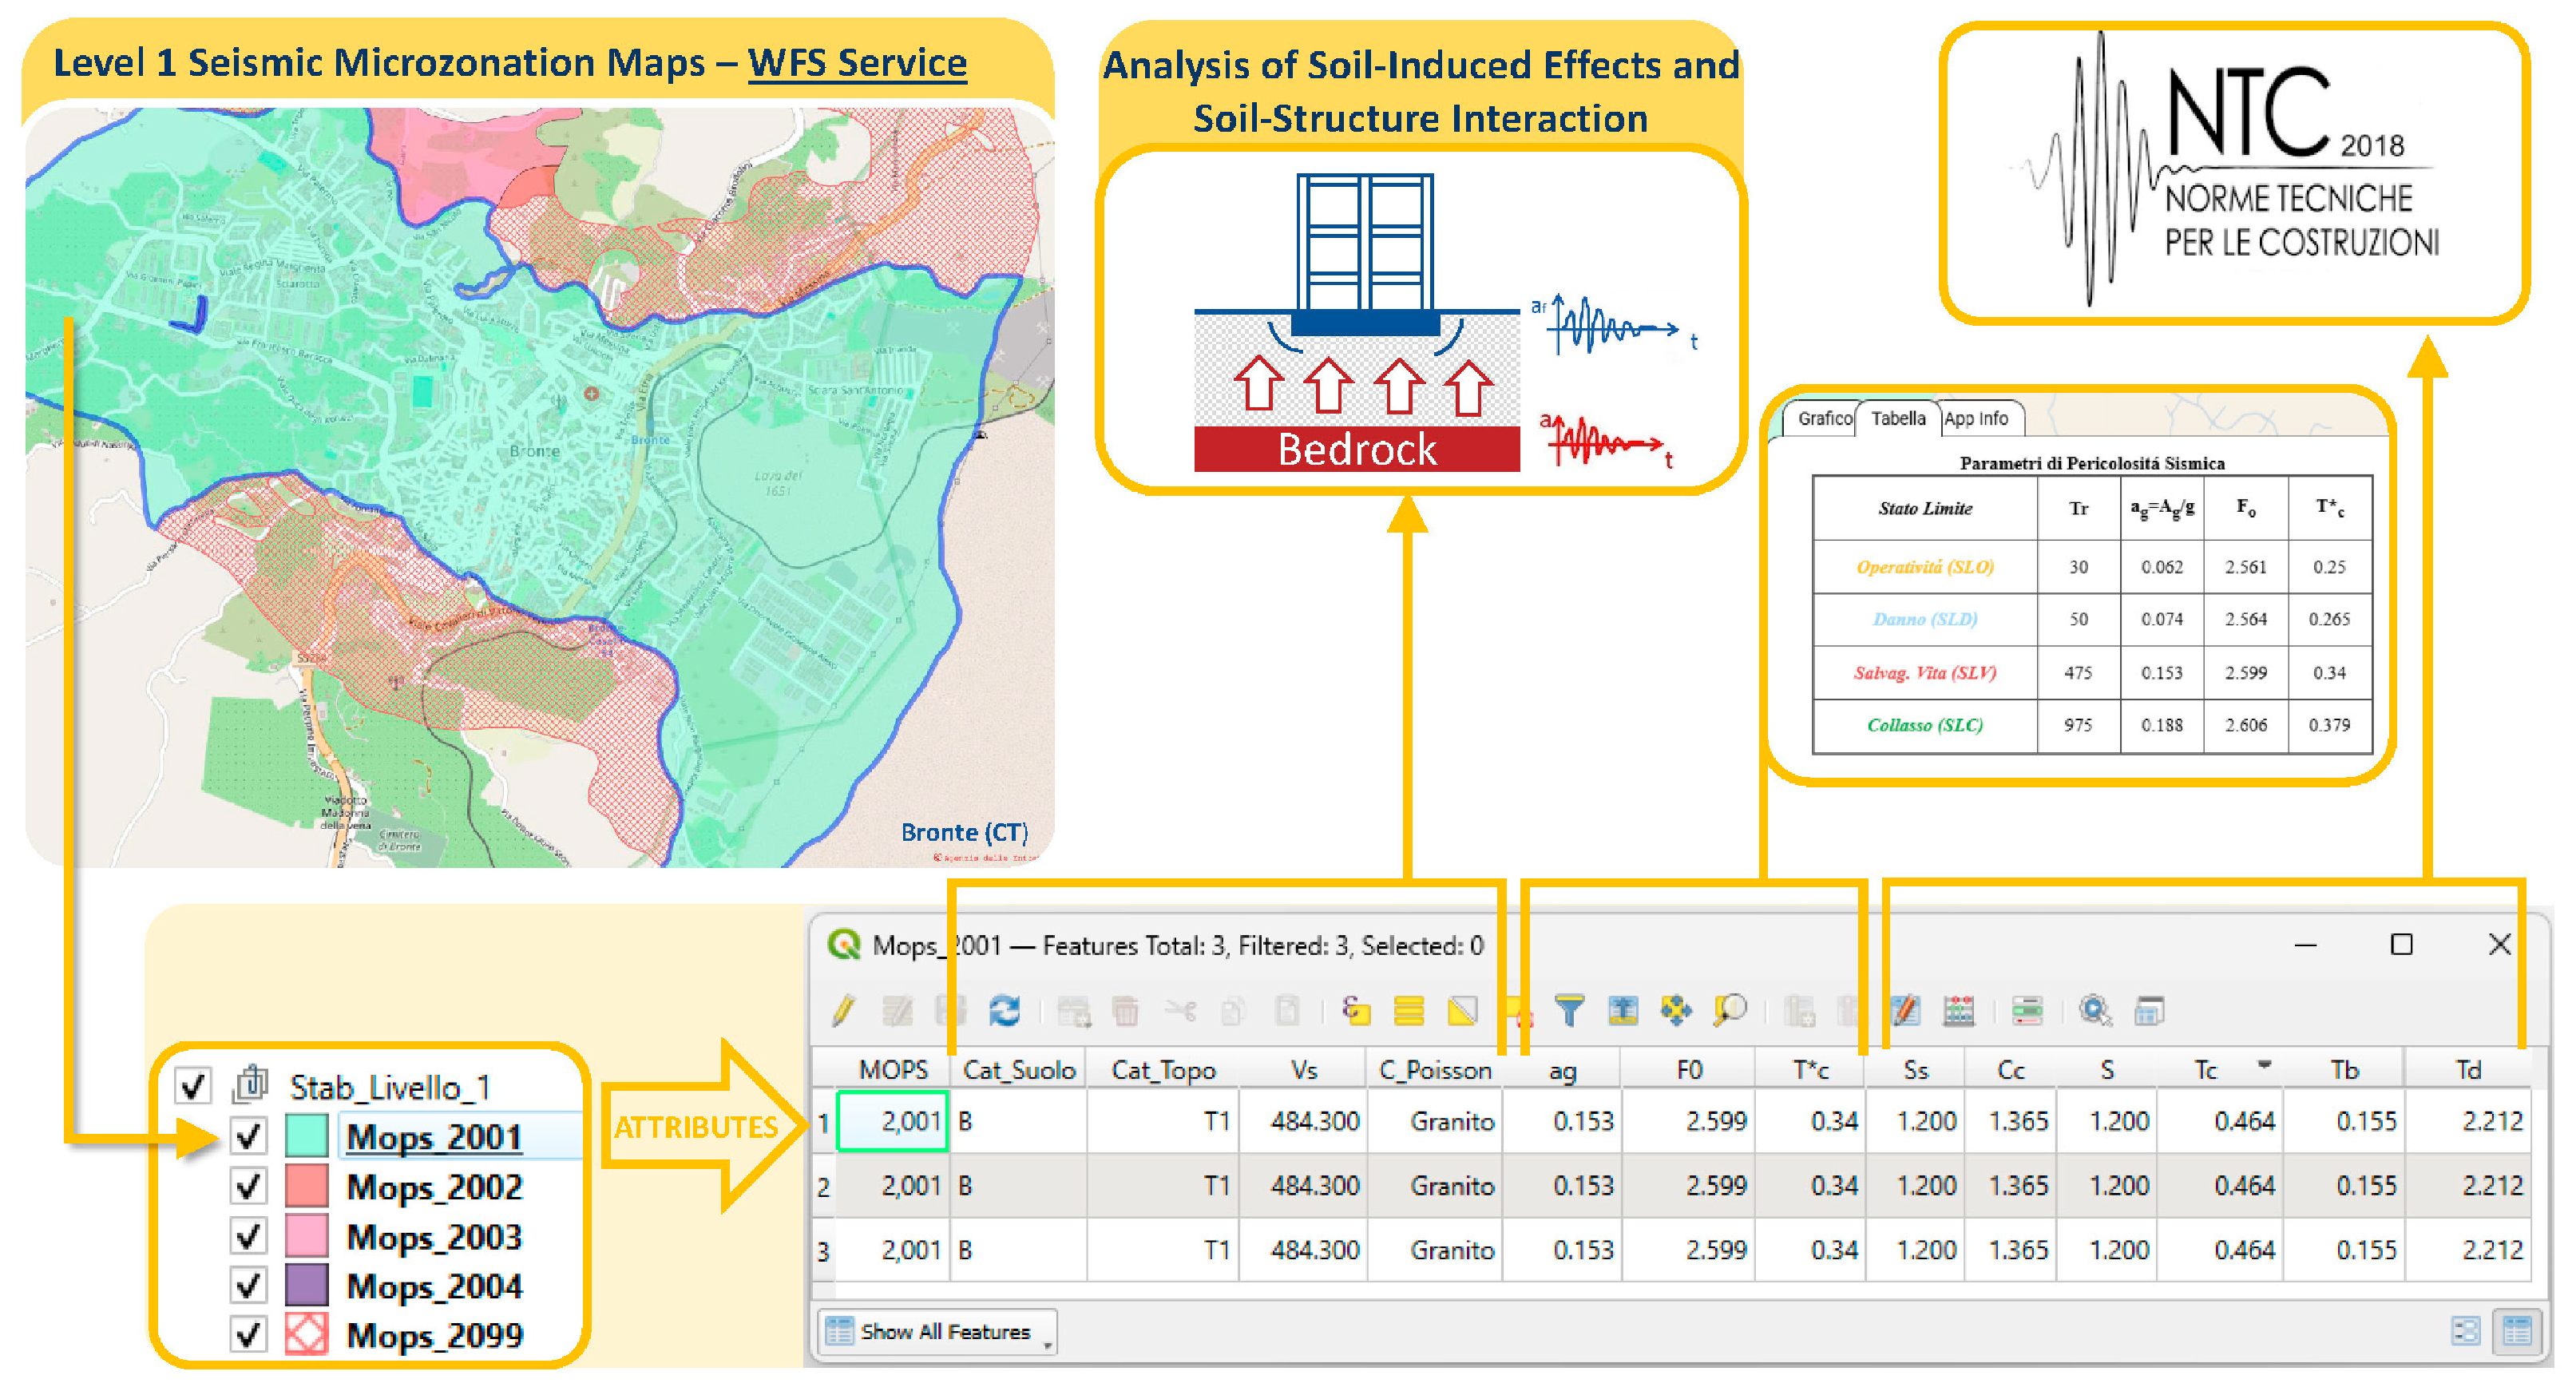Screen dimensions: 2576x1391
Task: Click Invert selection icon
Action: coord(1462,1011)
